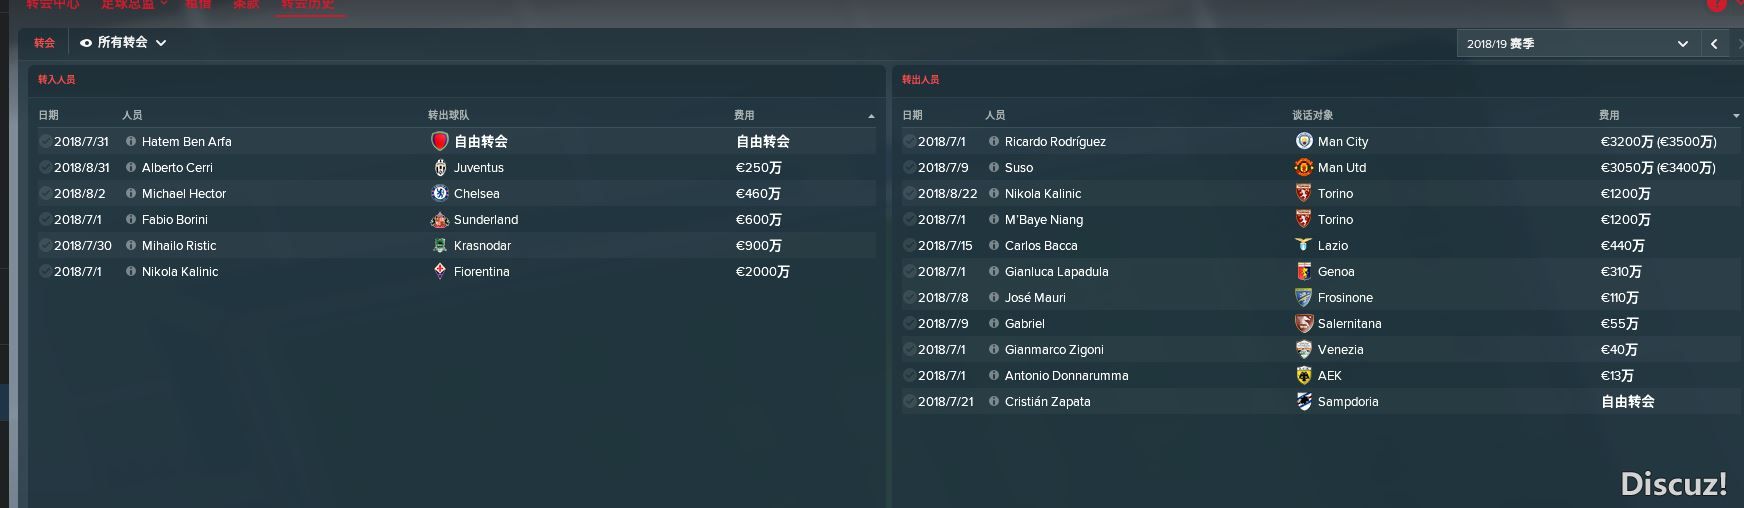1744x508 pixels.
Task: Click the Man Utd club badge icon
Action: click(x=1304, y=167)
